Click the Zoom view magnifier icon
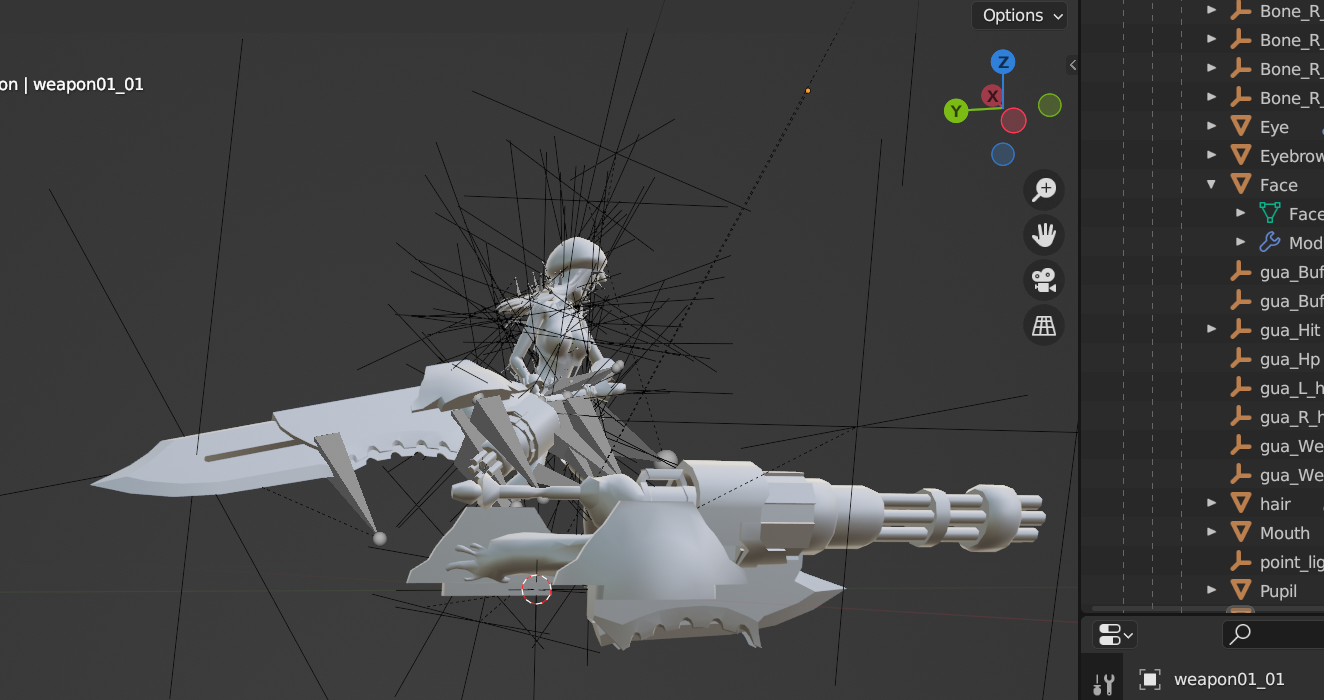 click(1044, 189)
